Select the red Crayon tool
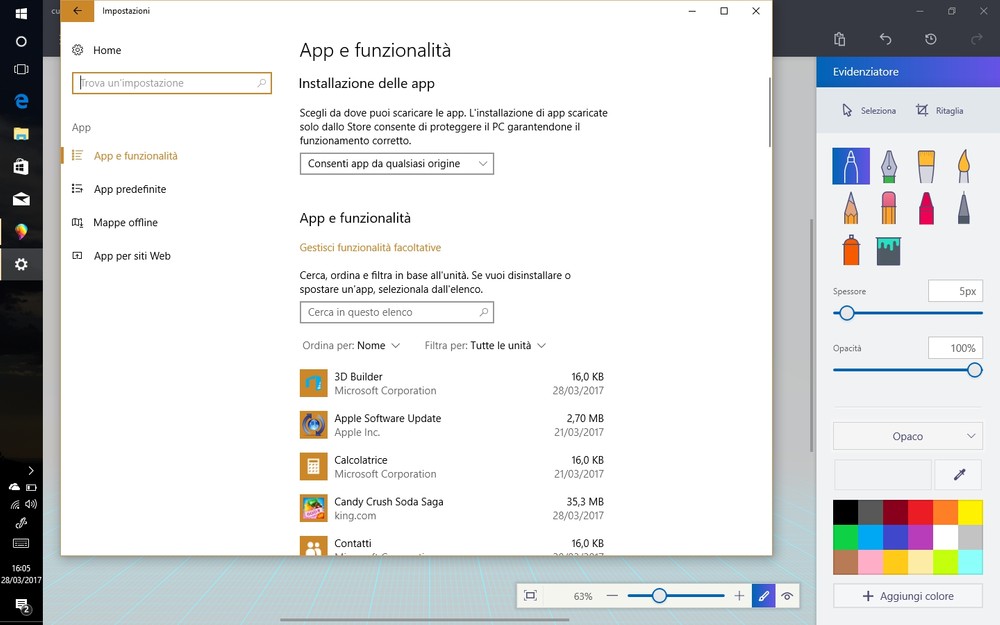Viewport: 1000px width, 625px height. 926,208
